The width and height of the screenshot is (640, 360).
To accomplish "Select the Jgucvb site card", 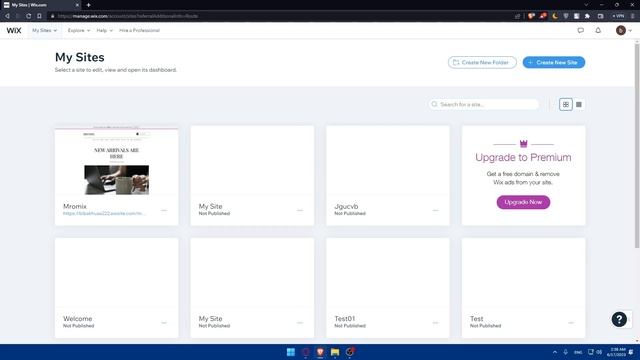I will pyautogui.click(x=388, y=176).
